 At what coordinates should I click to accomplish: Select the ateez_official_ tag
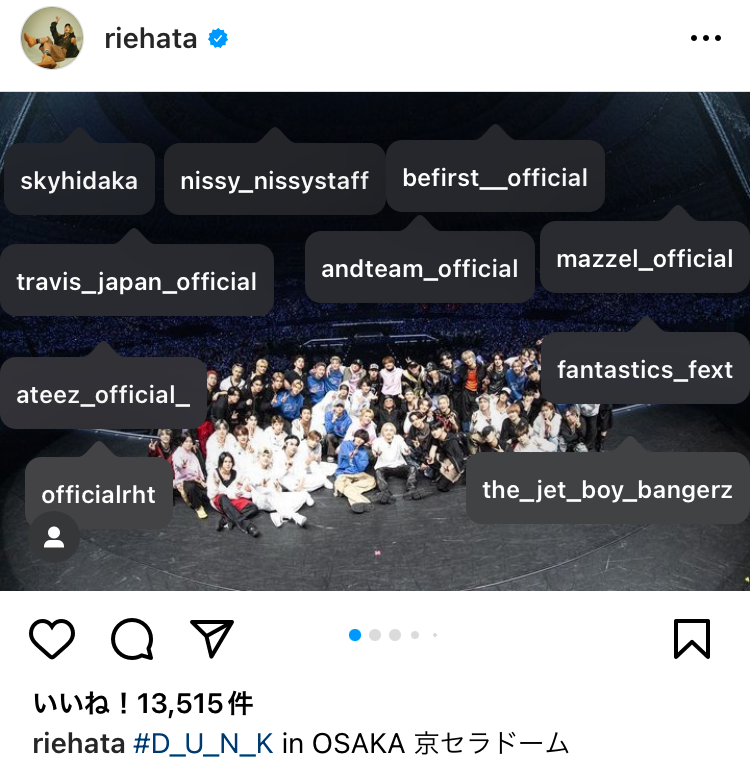[x=103, y=394]
